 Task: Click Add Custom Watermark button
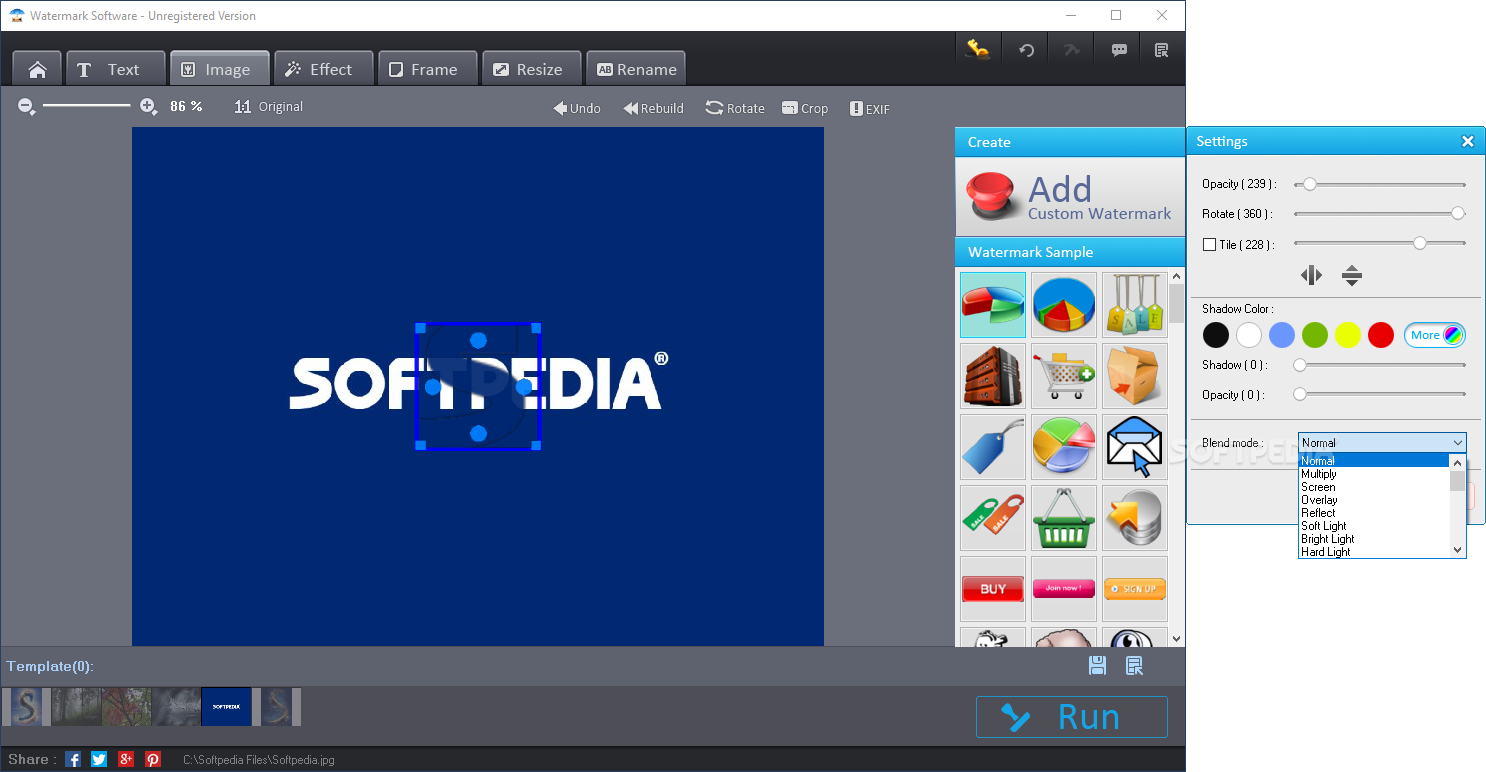(x=1070, y=197)
